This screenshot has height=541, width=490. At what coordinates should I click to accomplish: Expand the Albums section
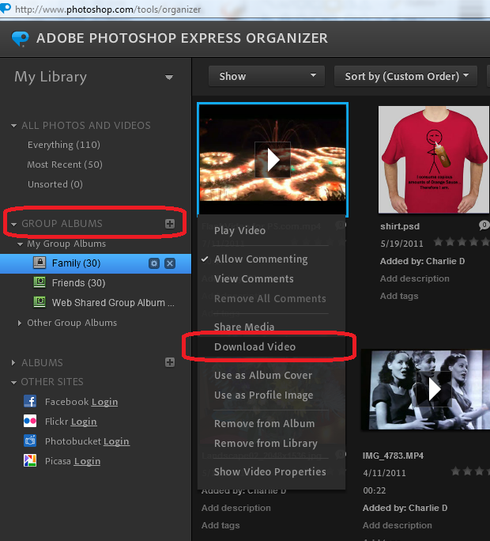click(x=13, y=363)
